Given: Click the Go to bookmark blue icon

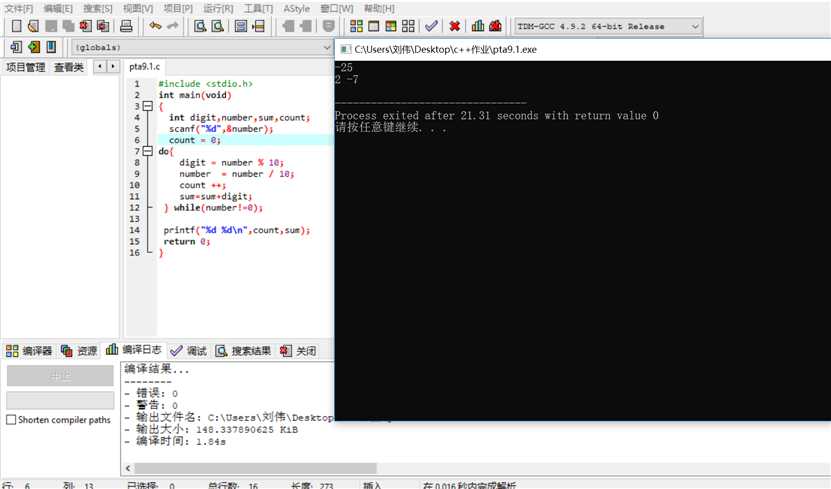Looking at the screenshot, I should tap(51, 47).
